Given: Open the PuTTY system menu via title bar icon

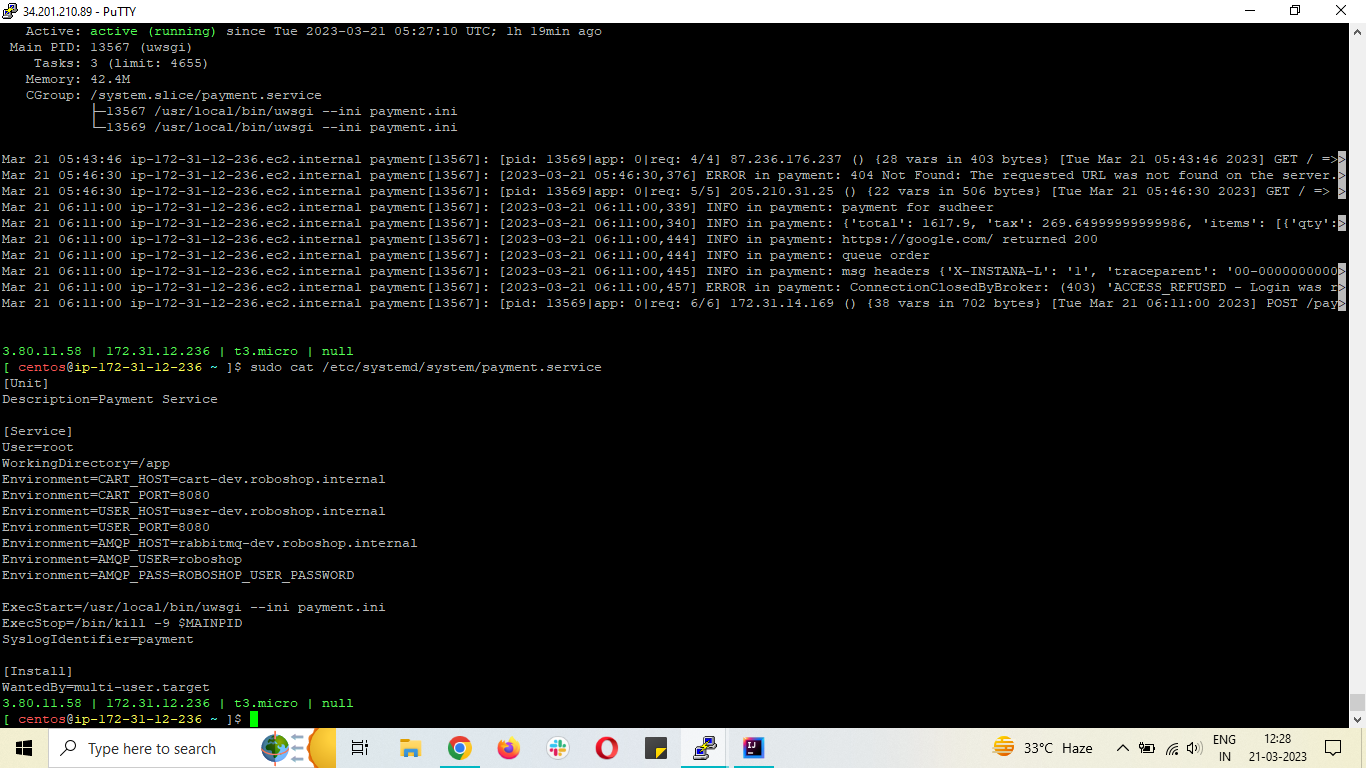Looking at the screenshot, I should (x=11, y=10).
